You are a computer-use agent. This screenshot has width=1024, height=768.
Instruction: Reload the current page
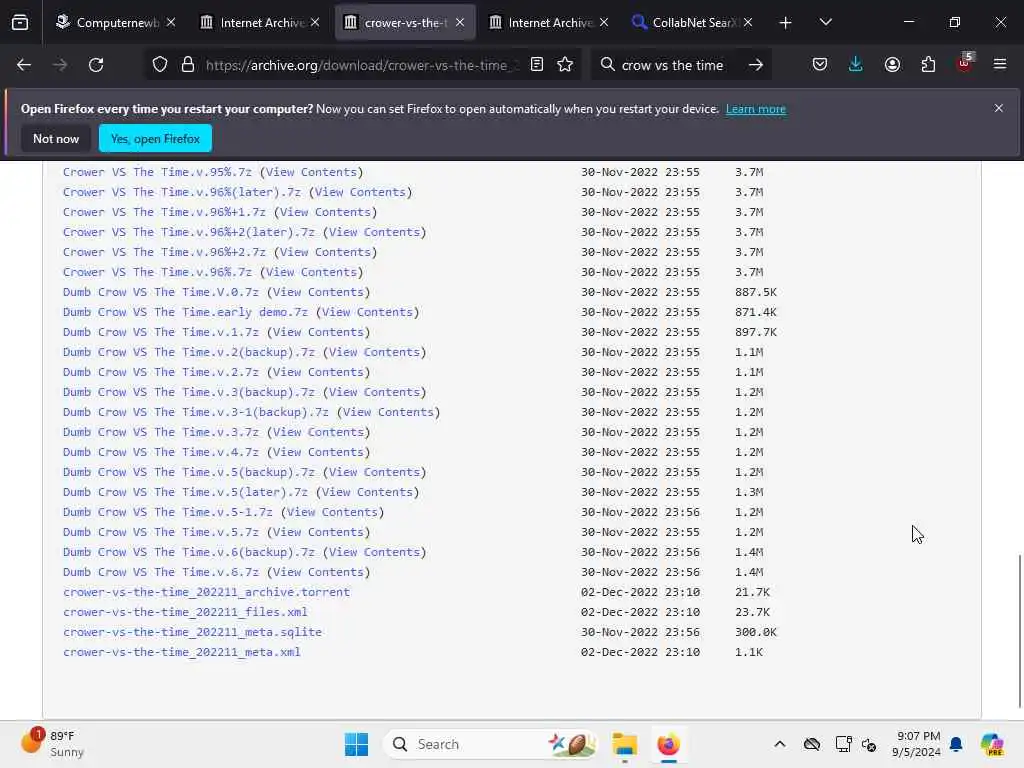click(x=96, y=65)
